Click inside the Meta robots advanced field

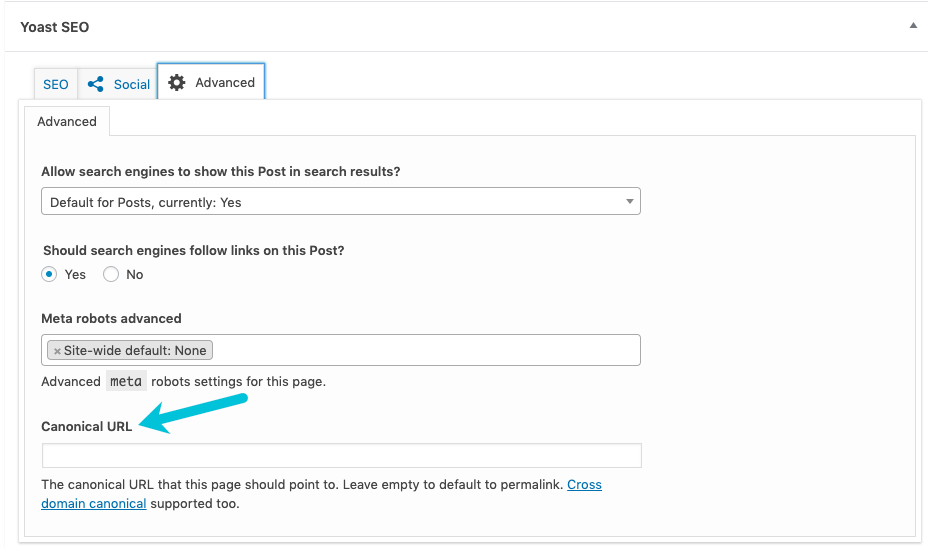[420, 351]
